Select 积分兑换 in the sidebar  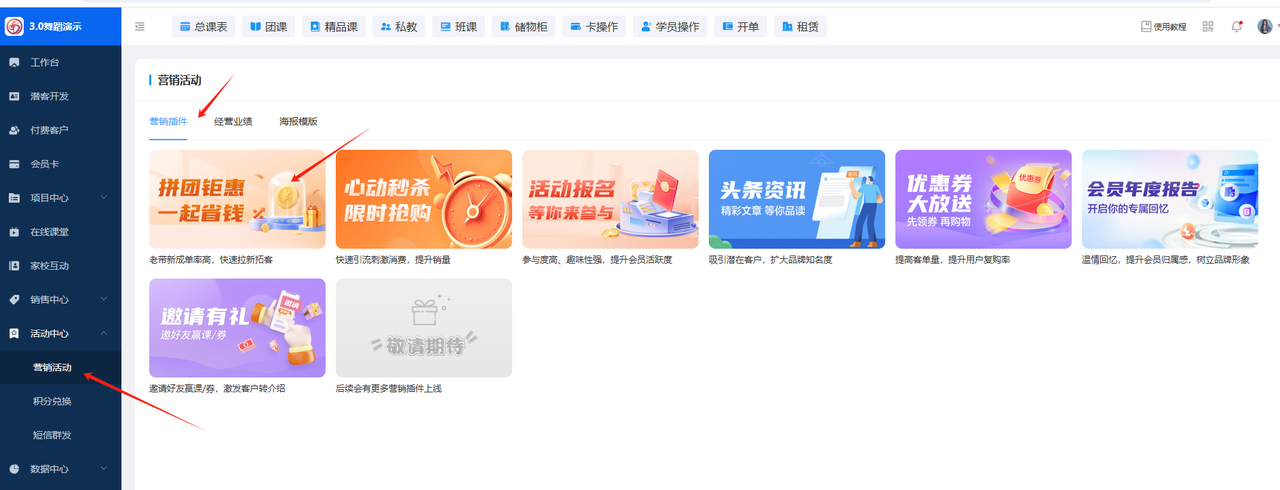[52, 401]
